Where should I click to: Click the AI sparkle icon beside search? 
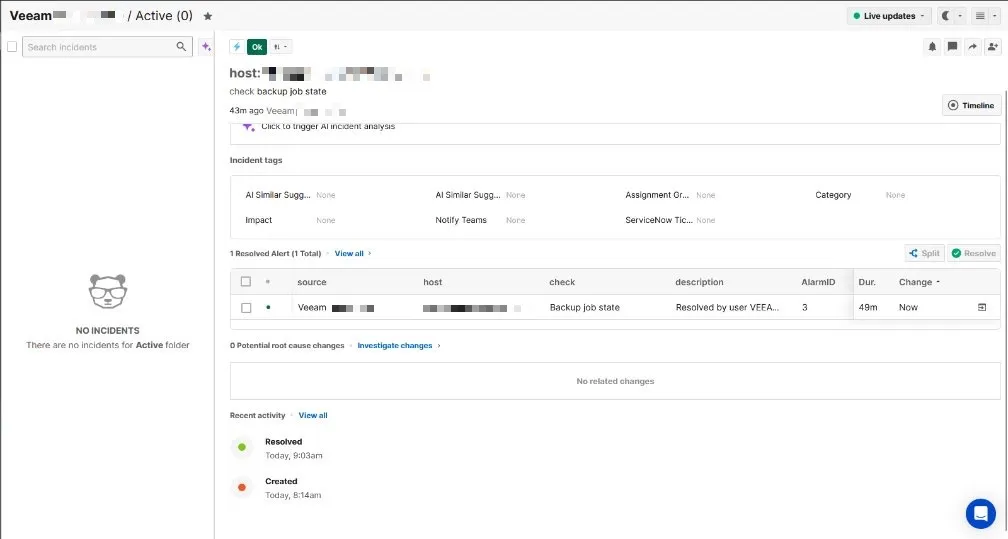pos(206,47)
